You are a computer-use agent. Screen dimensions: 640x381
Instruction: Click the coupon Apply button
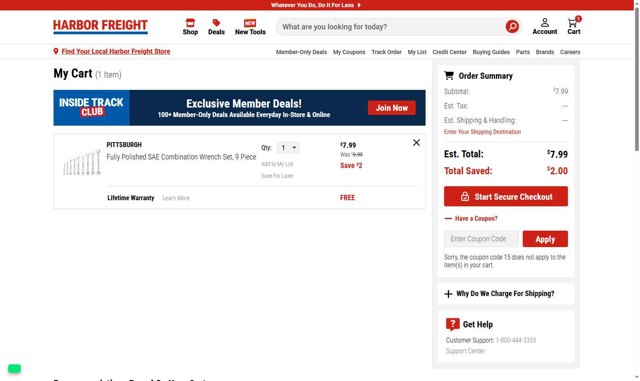[545, 239]
